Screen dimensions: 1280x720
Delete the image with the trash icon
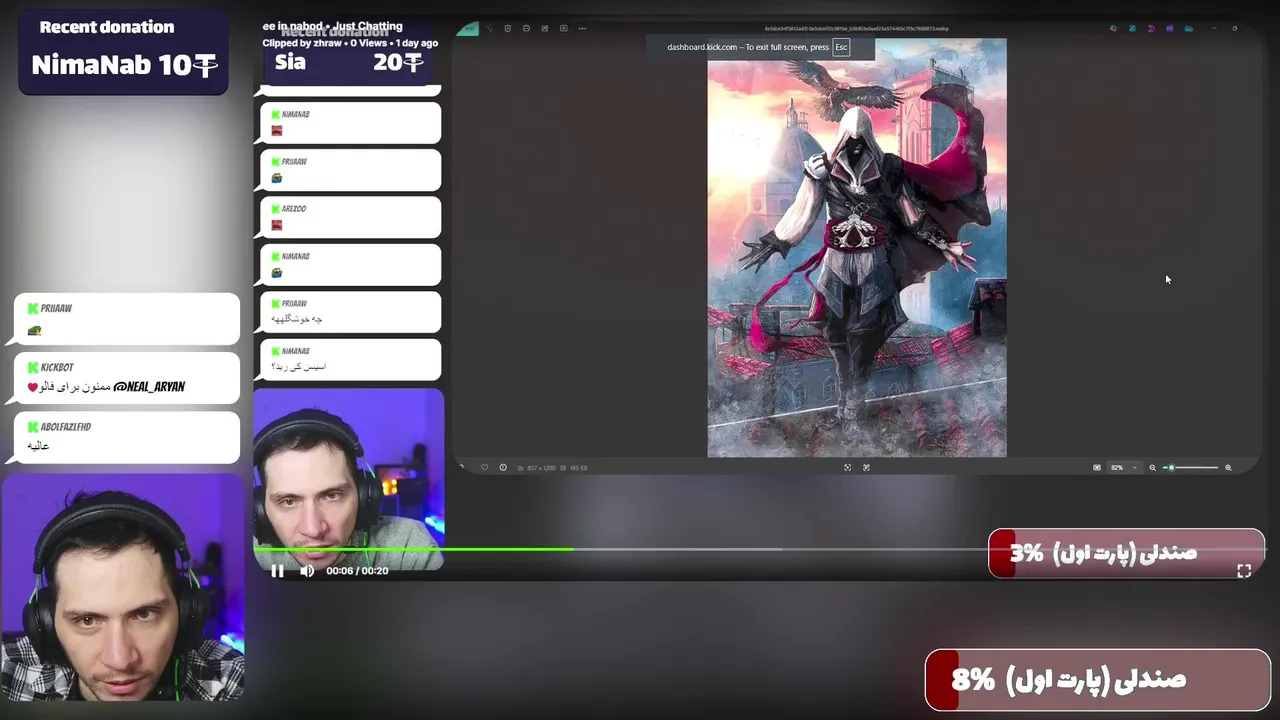pos(507,28)
